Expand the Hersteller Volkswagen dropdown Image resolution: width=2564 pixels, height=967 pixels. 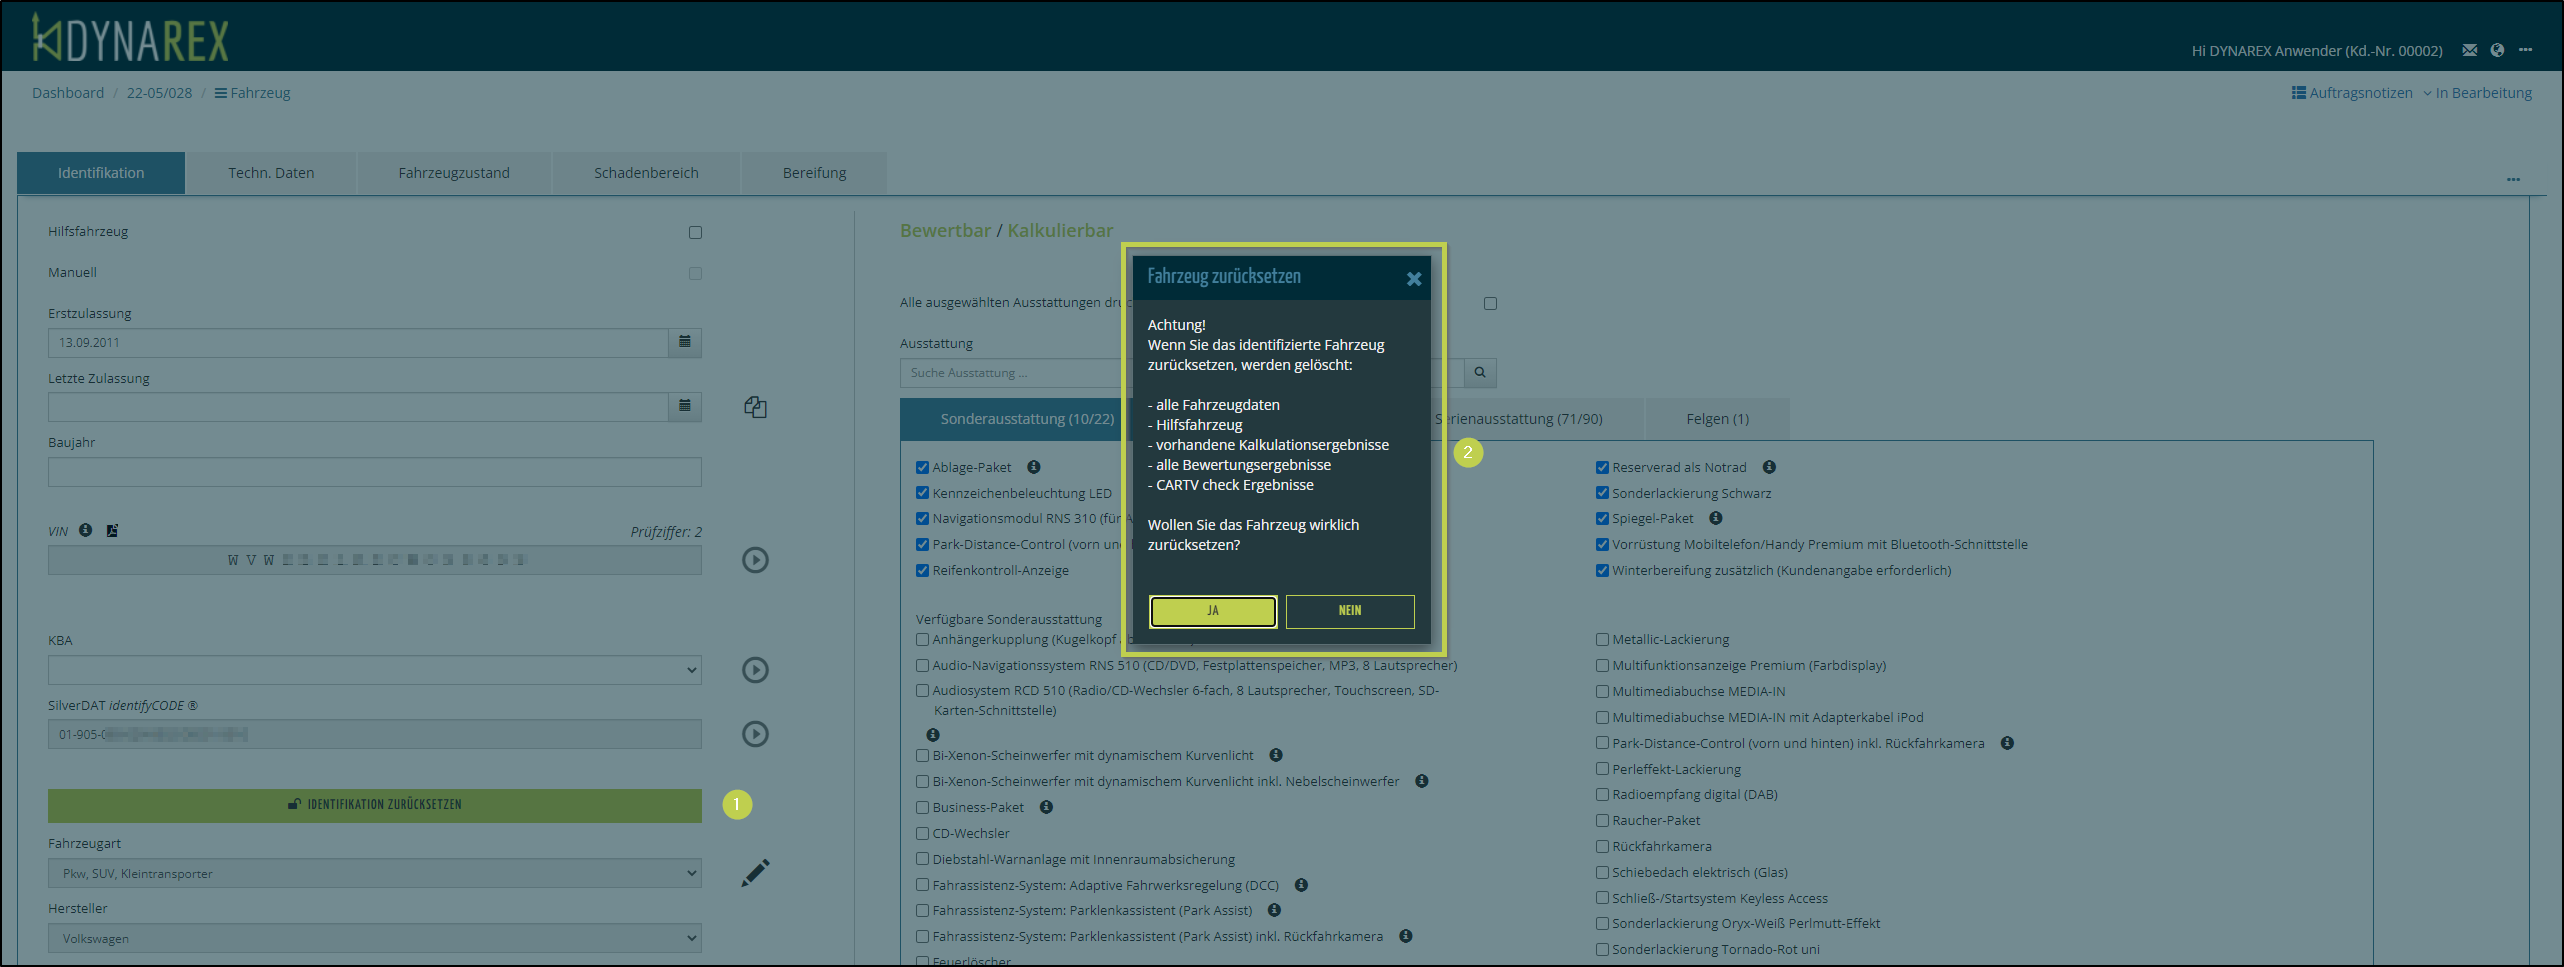(374, 938)
